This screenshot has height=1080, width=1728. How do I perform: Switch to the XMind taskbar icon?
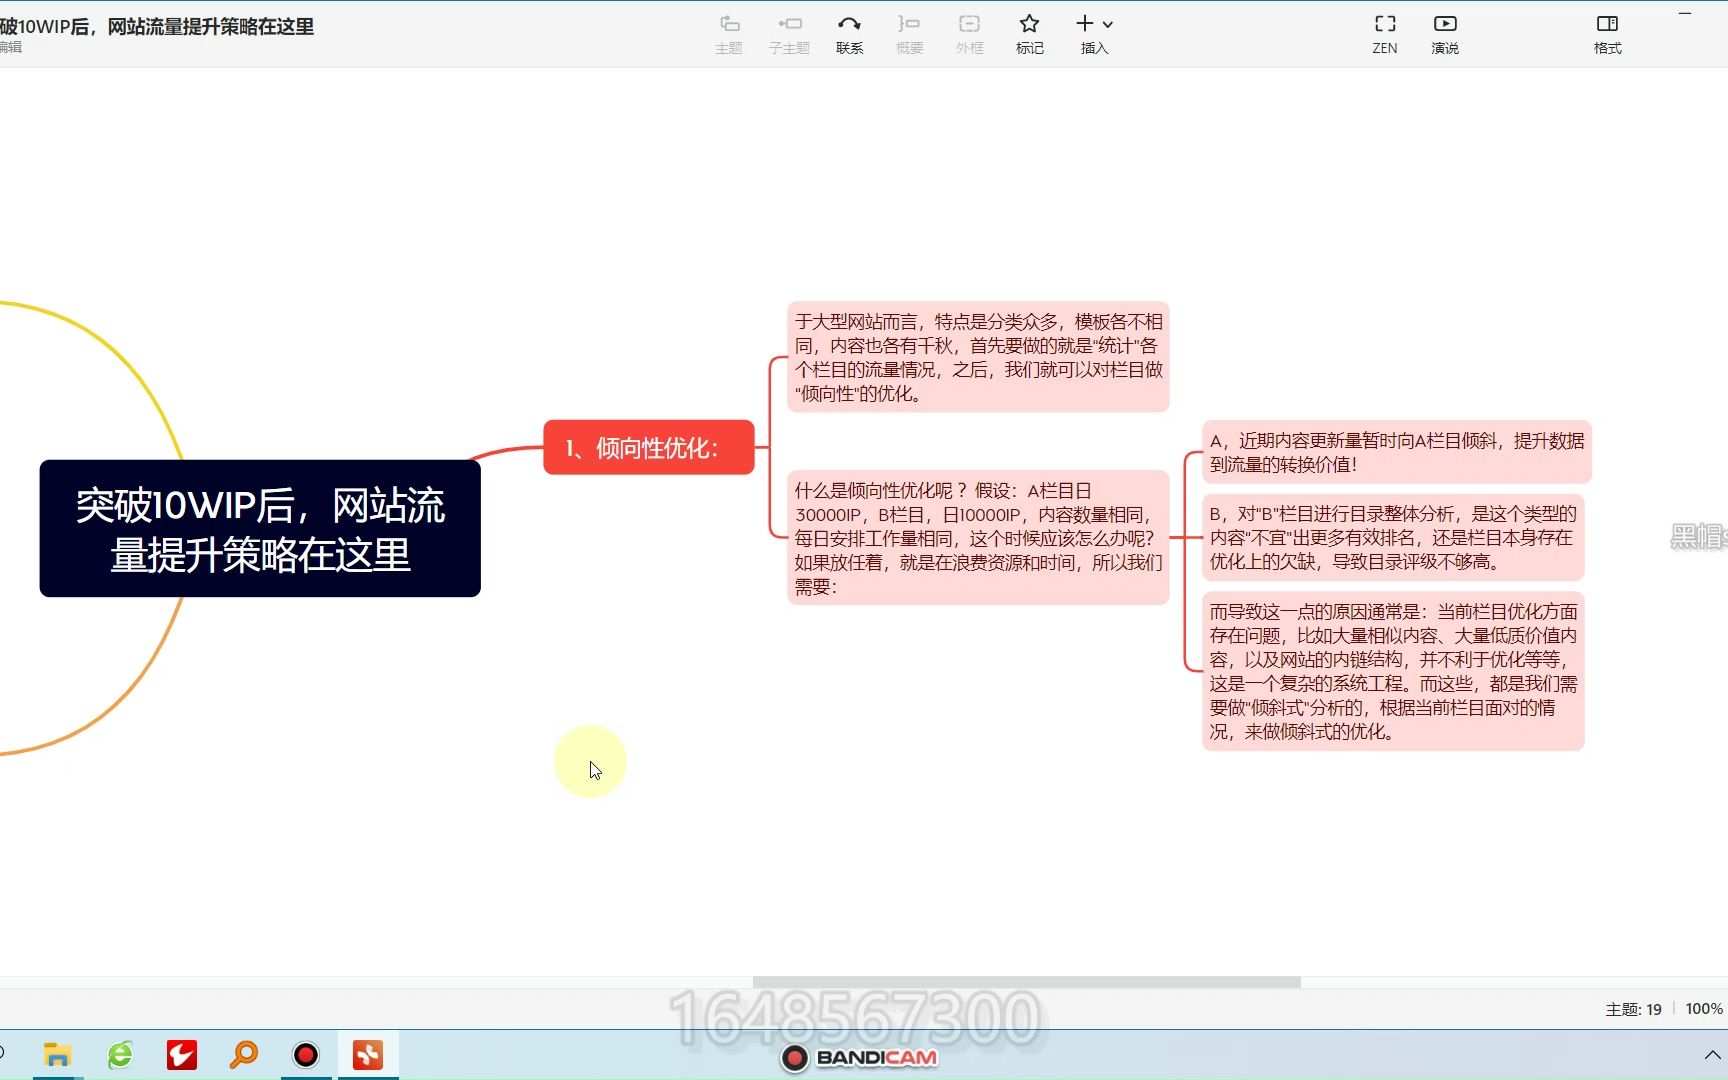[x=368, y=1055]
